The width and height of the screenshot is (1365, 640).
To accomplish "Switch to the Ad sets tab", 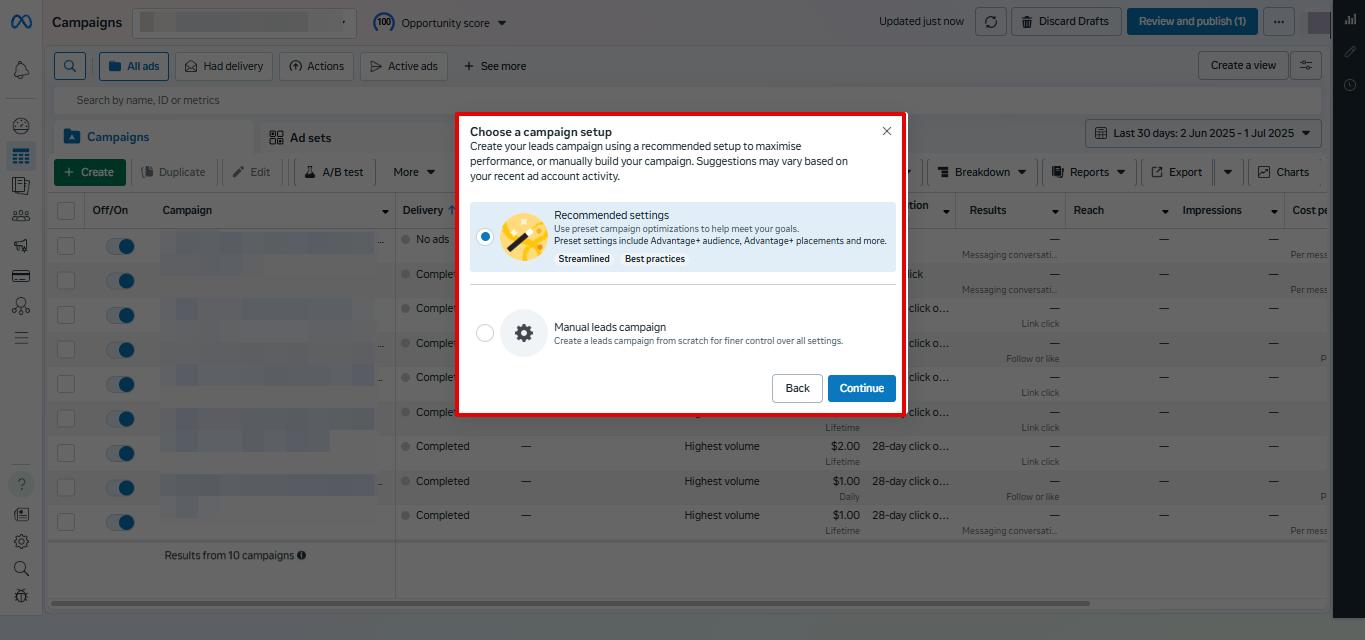I will [x=300, y=137].
